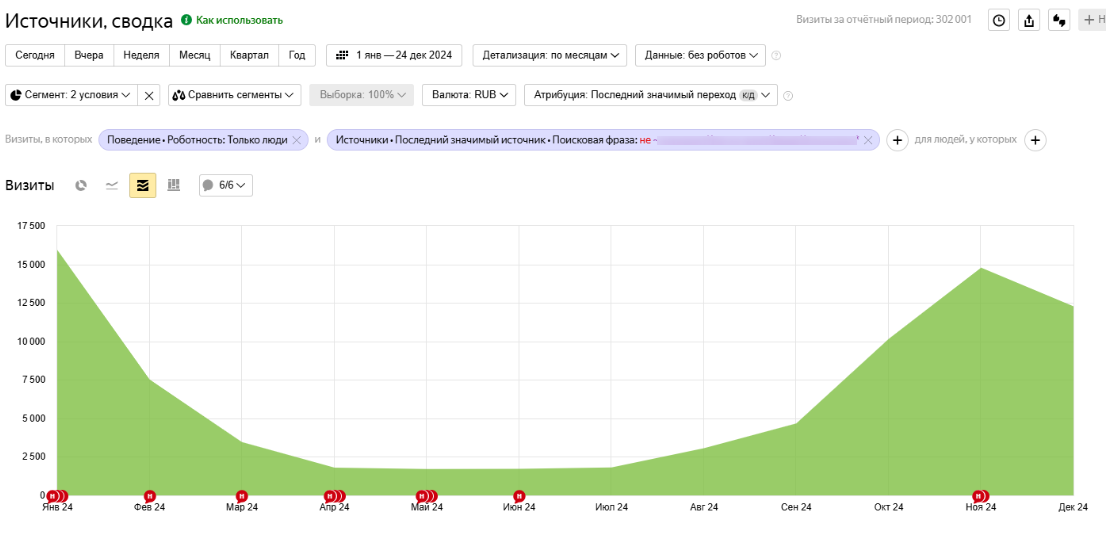Screen dimensions: 1106x537
Task: Click the 'Как использовать' info icon
Action: point(186,20)
